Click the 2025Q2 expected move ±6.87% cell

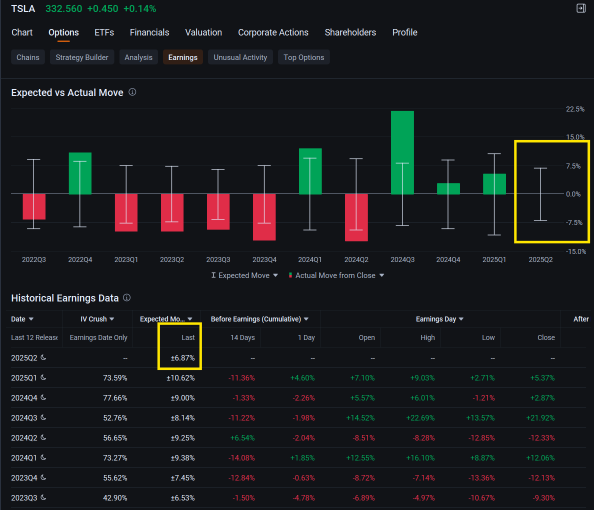[183, 358]
